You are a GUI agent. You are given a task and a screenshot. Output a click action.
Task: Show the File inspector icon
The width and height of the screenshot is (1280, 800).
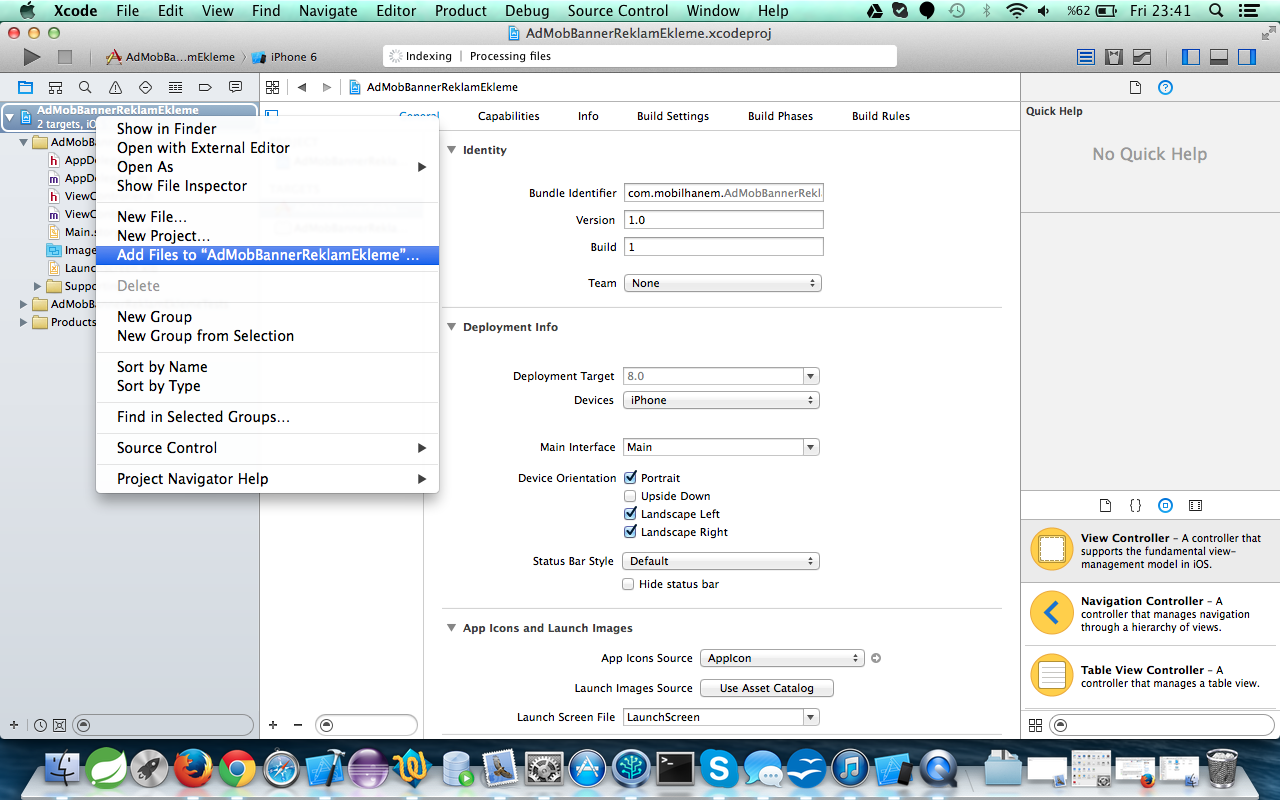pyautogui.click(x=1135, y=87)
